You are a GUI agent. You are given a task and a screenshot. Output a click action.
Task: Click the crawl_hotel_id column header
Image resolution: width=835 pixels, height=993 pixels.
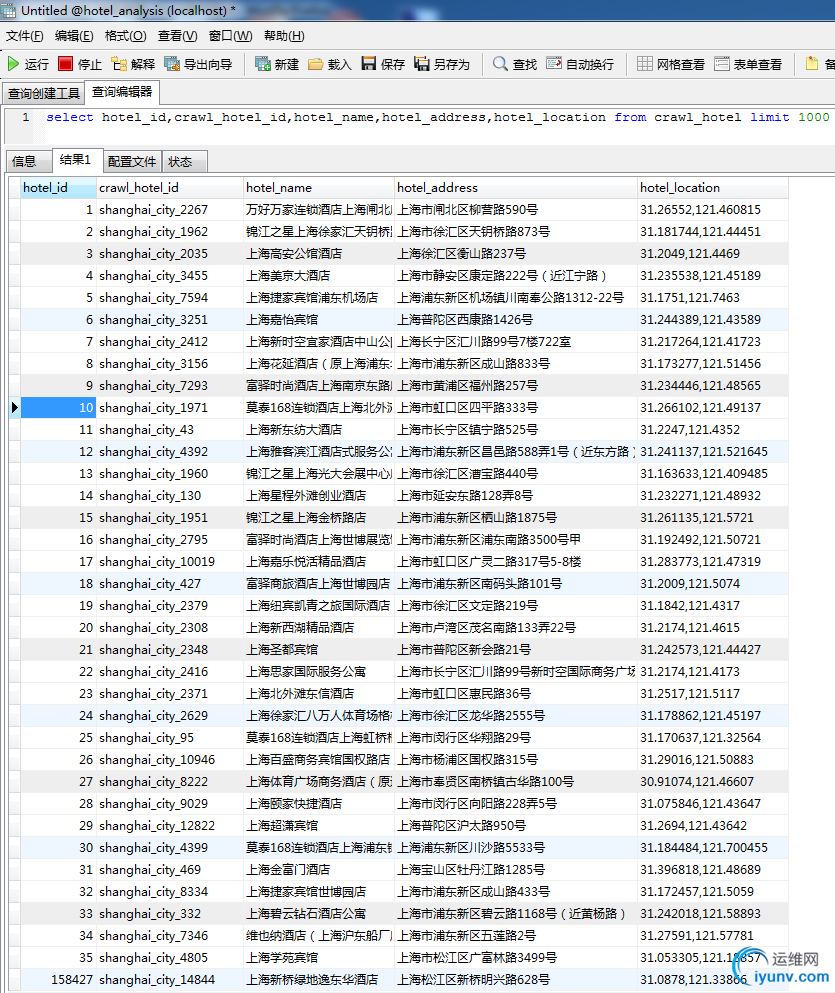coord(170,187)
